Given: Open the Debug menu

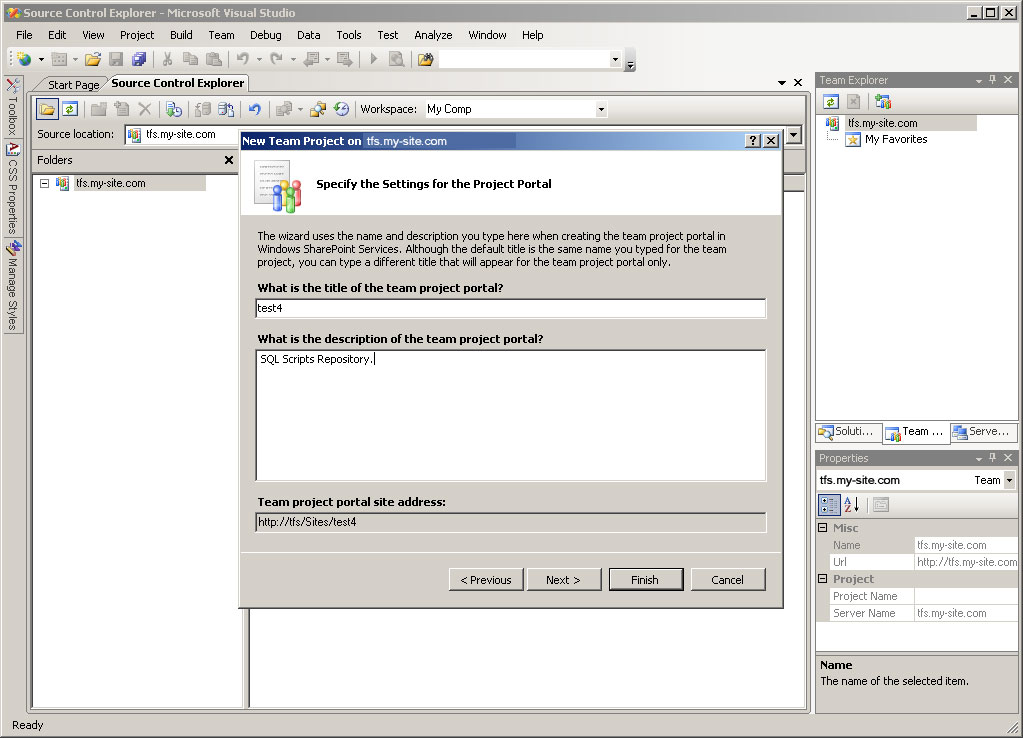Looking at the screenshot, I should (266, 35).
